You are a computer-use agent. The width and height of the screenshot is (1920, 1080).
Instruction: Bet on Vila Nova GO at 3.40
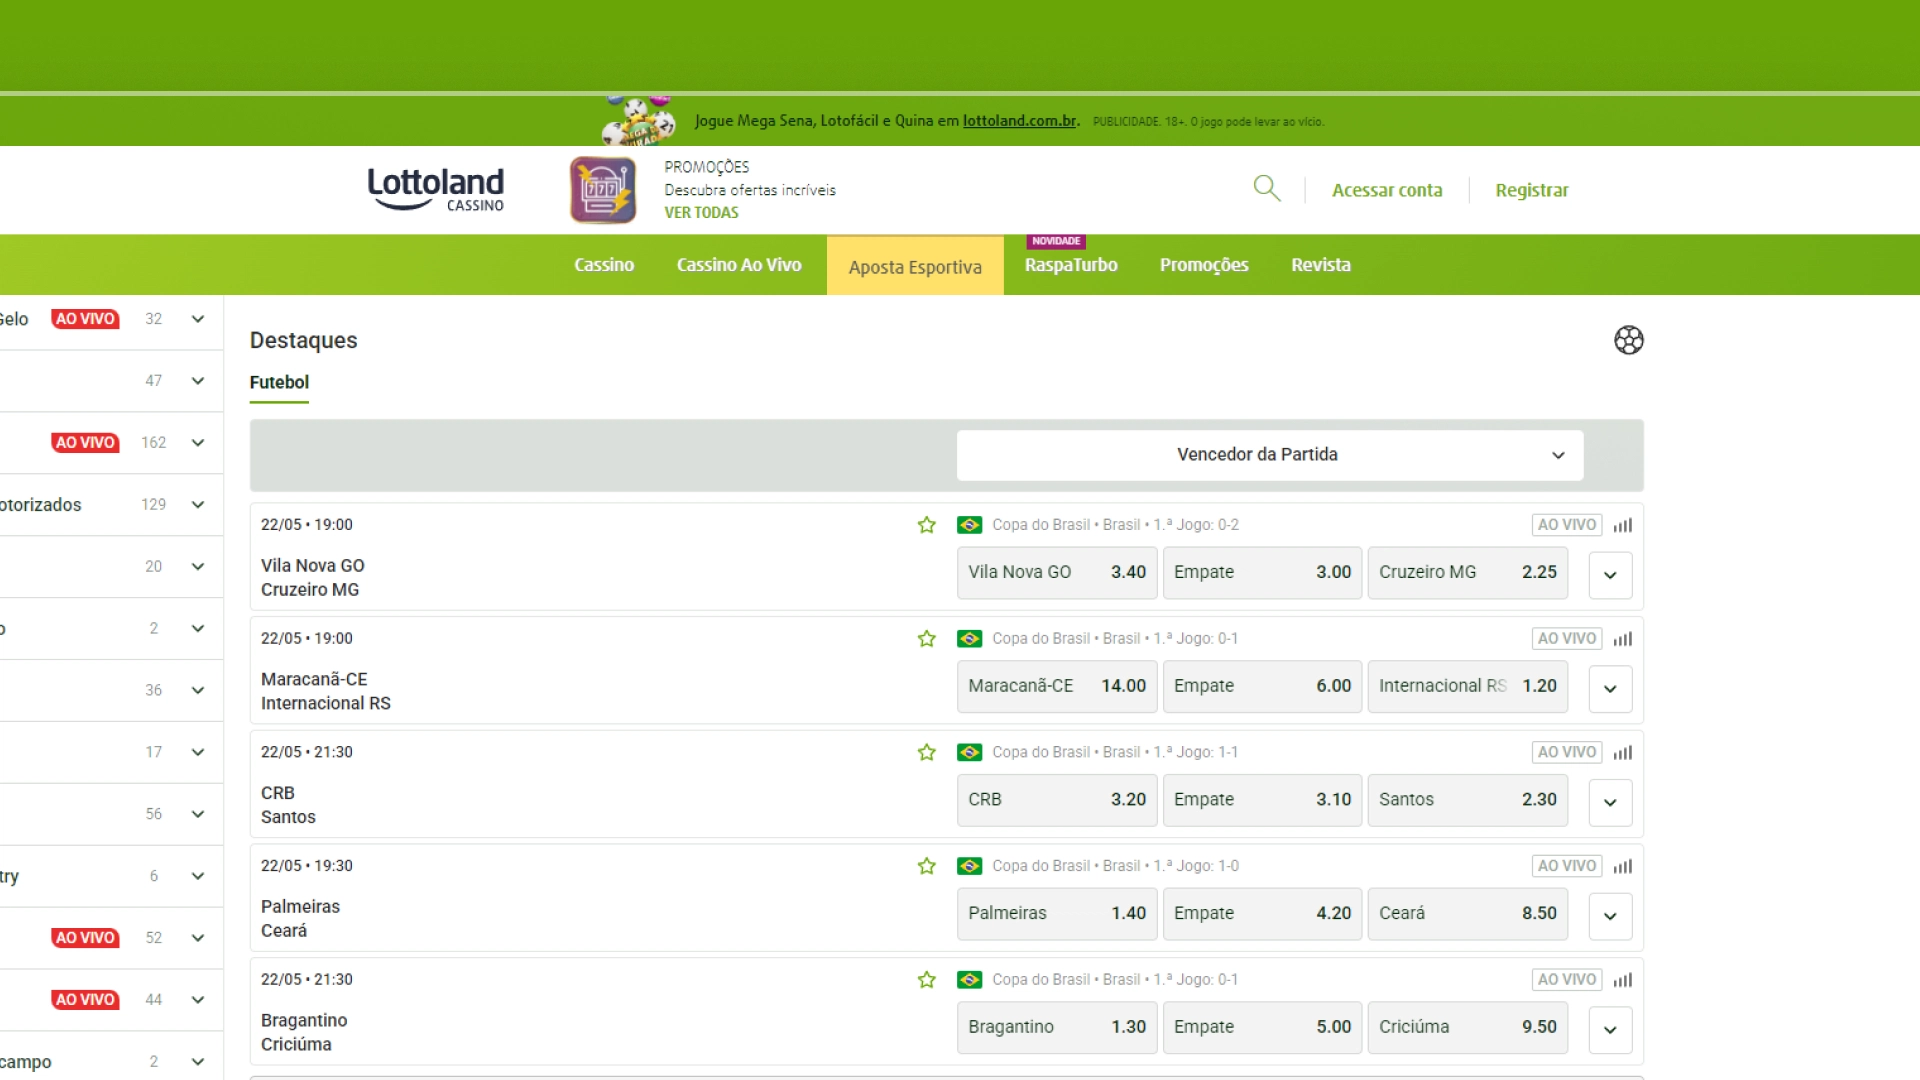point(1056,573)
